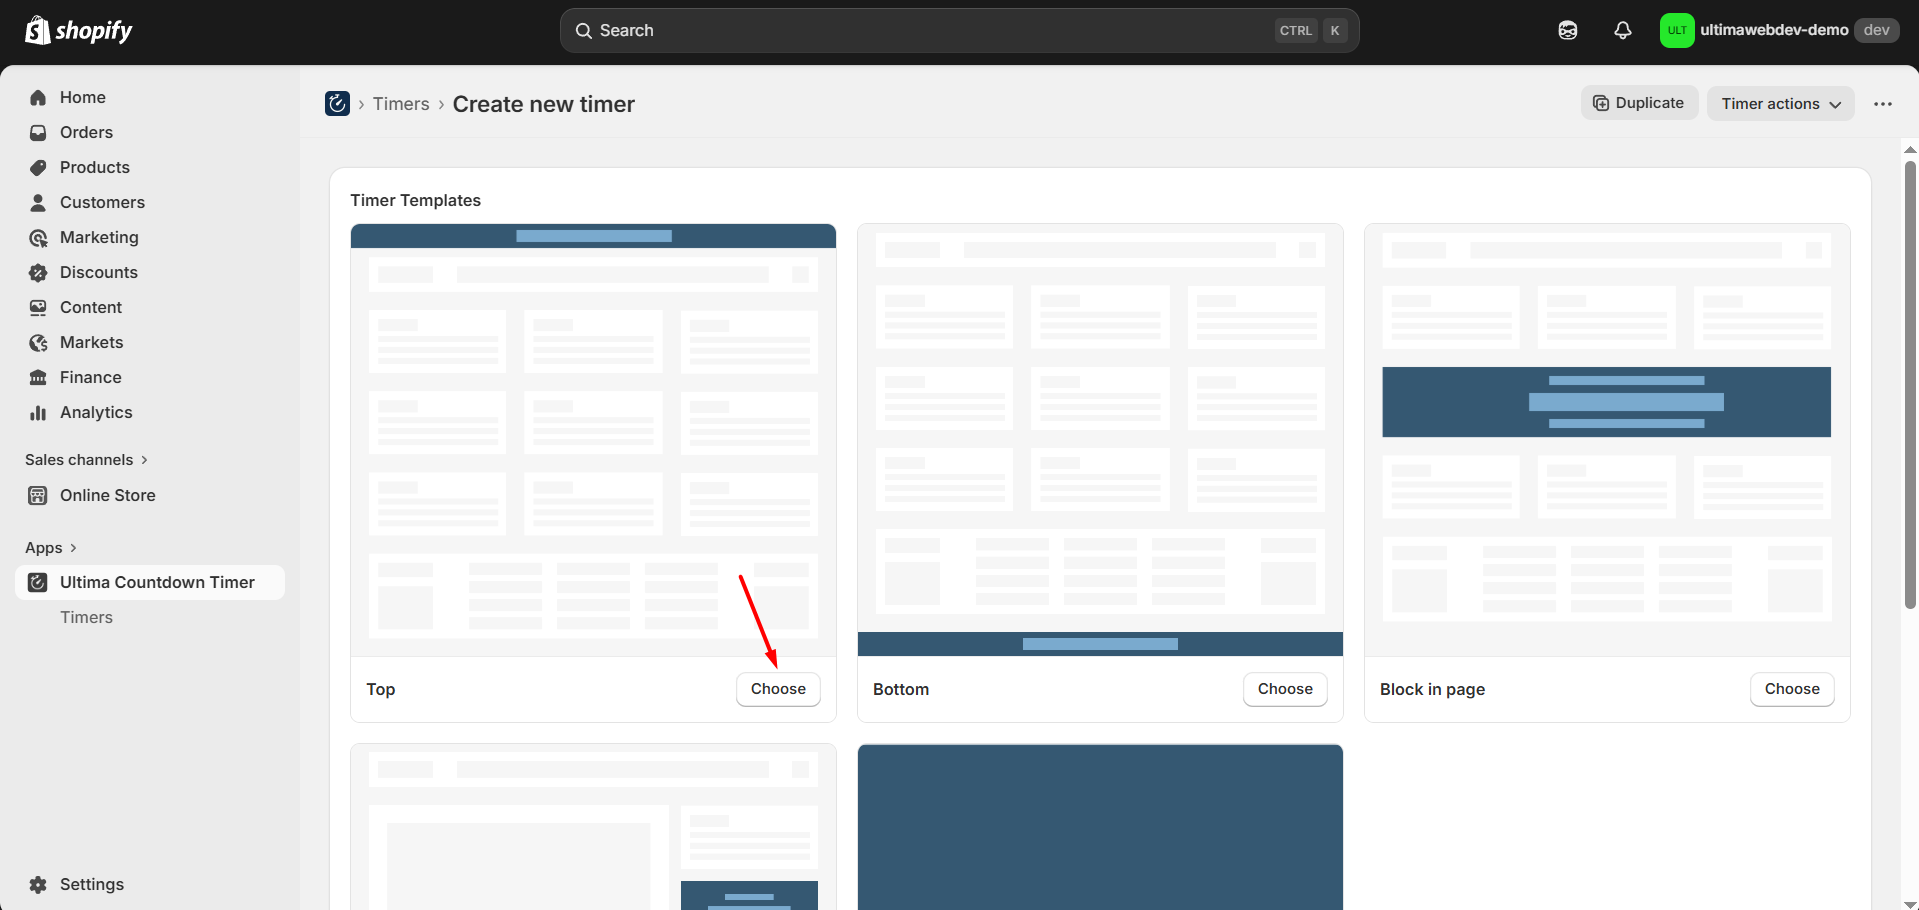Click the dev badge in top bar
The width and height of the screenshot is (1919, 910).
point(1877,30)
